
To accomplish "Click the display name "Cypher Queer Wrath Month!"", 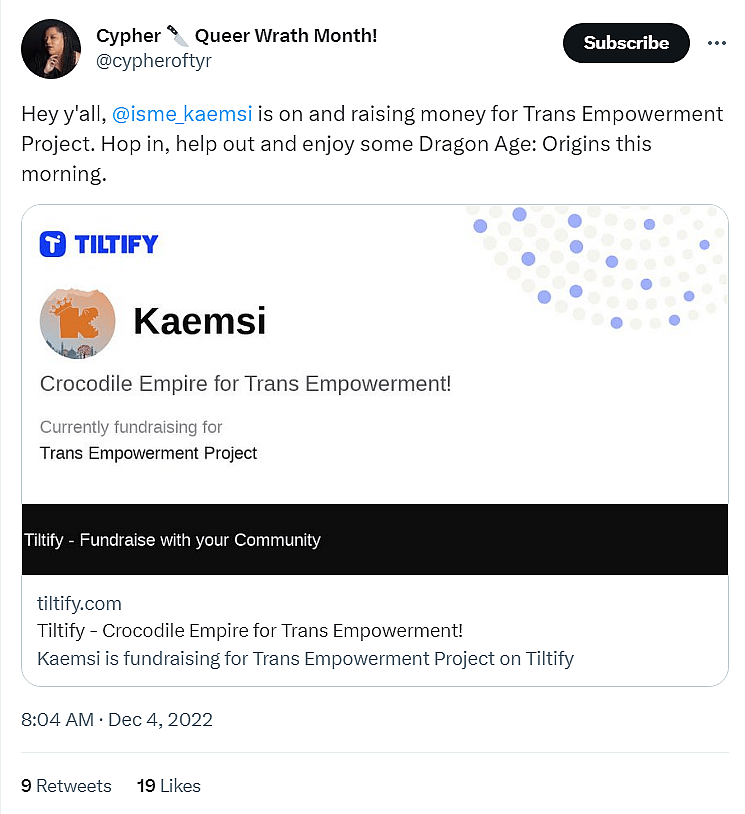I will pyautogui.click(x=236, y=37).
